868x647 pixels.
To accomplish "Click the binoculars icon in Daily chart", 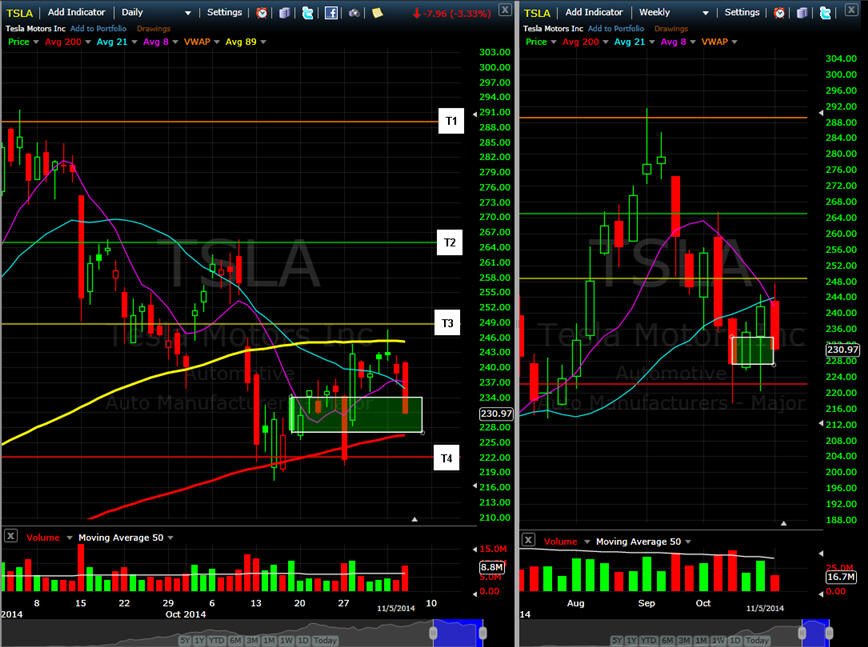I will tap(354, 13).
